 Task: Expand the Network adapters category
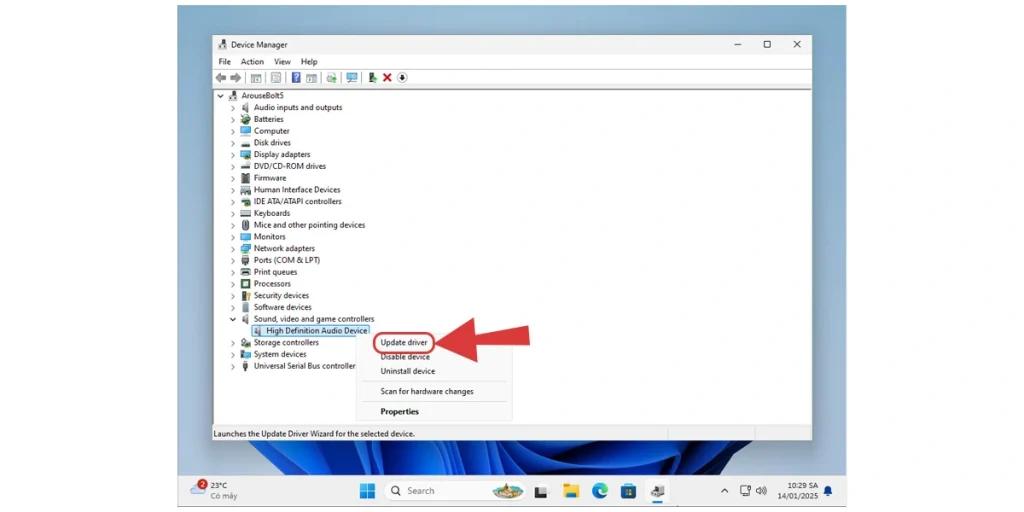pyautogui.click(x=233, y=249)
